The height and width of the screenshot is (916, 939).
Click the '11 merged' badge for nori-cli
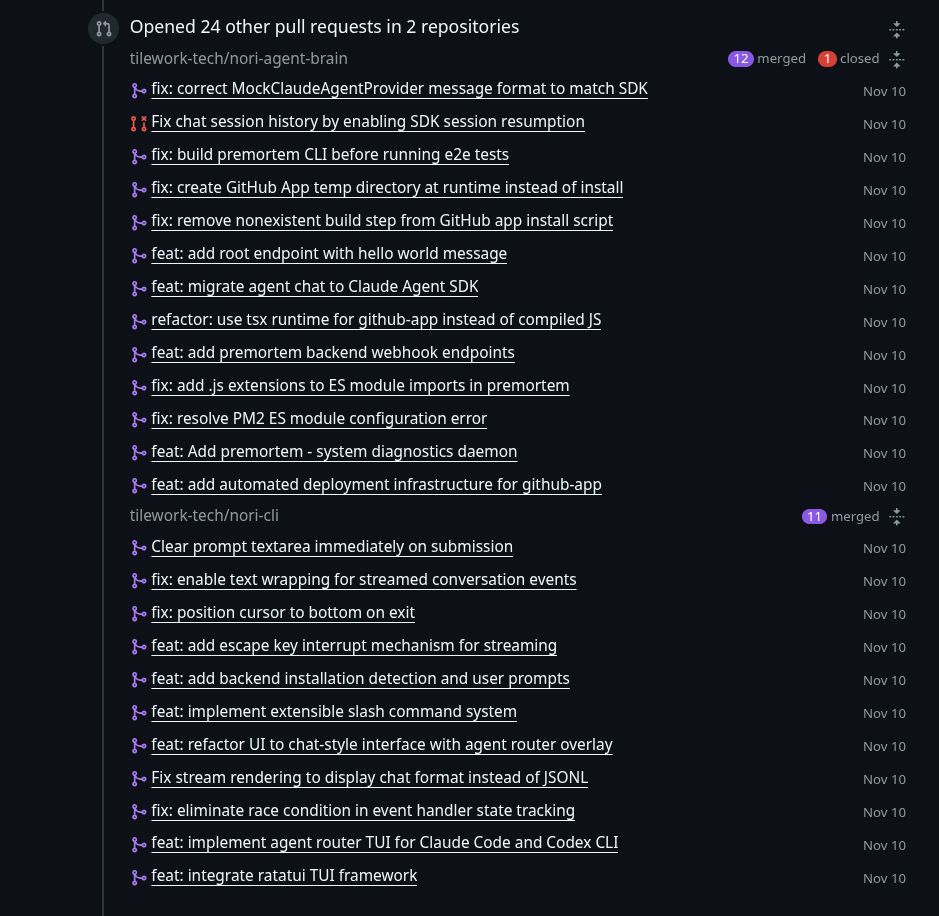(x=840, y=516)
